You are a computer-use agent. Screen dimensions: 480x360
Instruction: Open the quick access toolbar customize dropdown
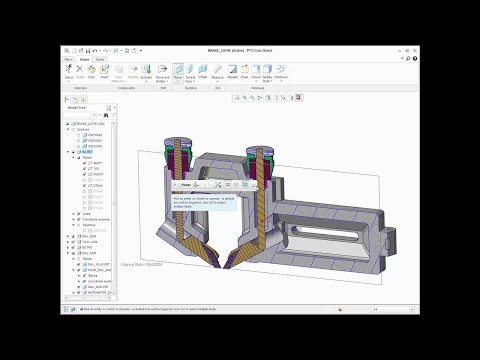tap(141, 51)
